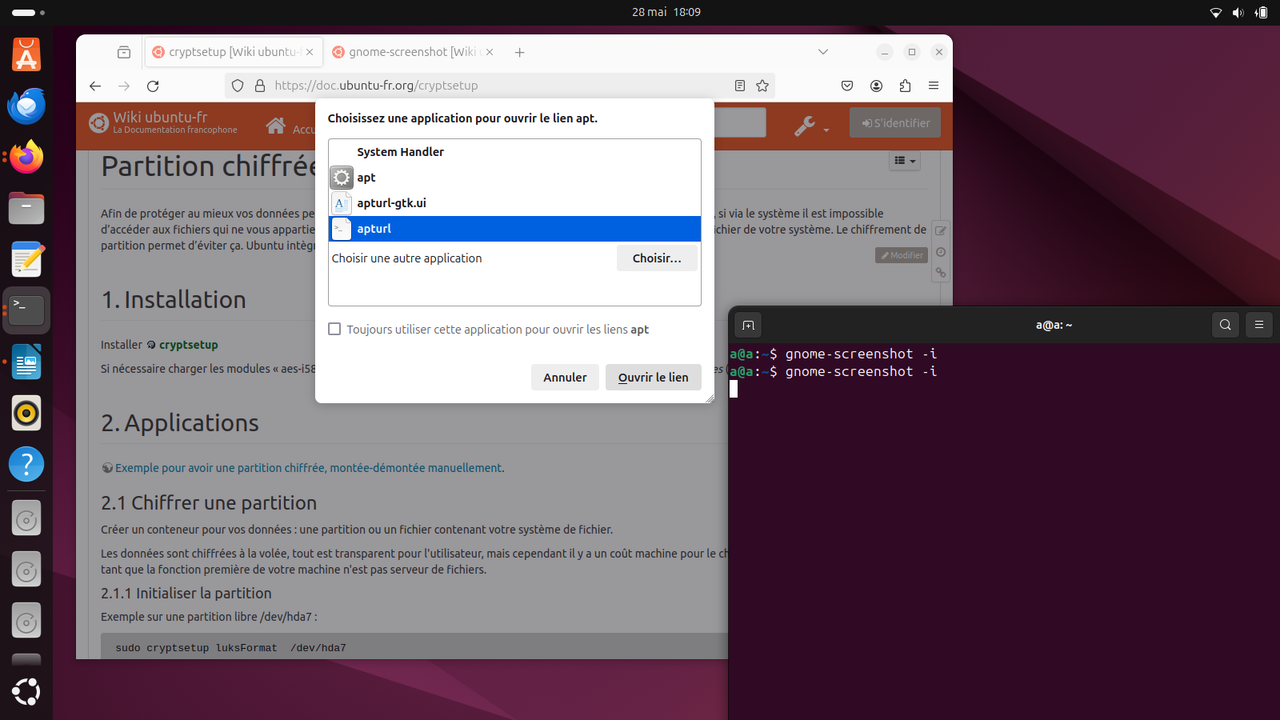
Task: Select the highlighted apturl entry
Action: coord(515,228)
